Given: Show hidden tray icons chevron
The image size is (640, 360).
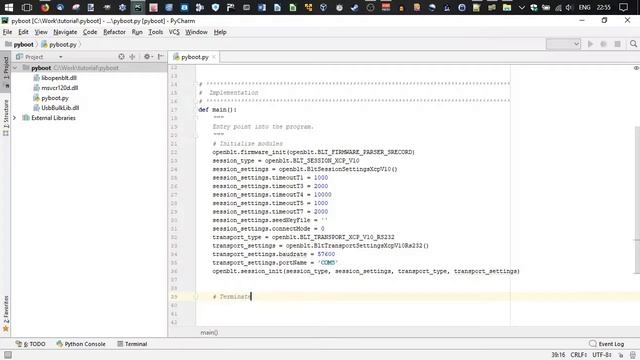Looking at the screenshot, I should 522,7.
